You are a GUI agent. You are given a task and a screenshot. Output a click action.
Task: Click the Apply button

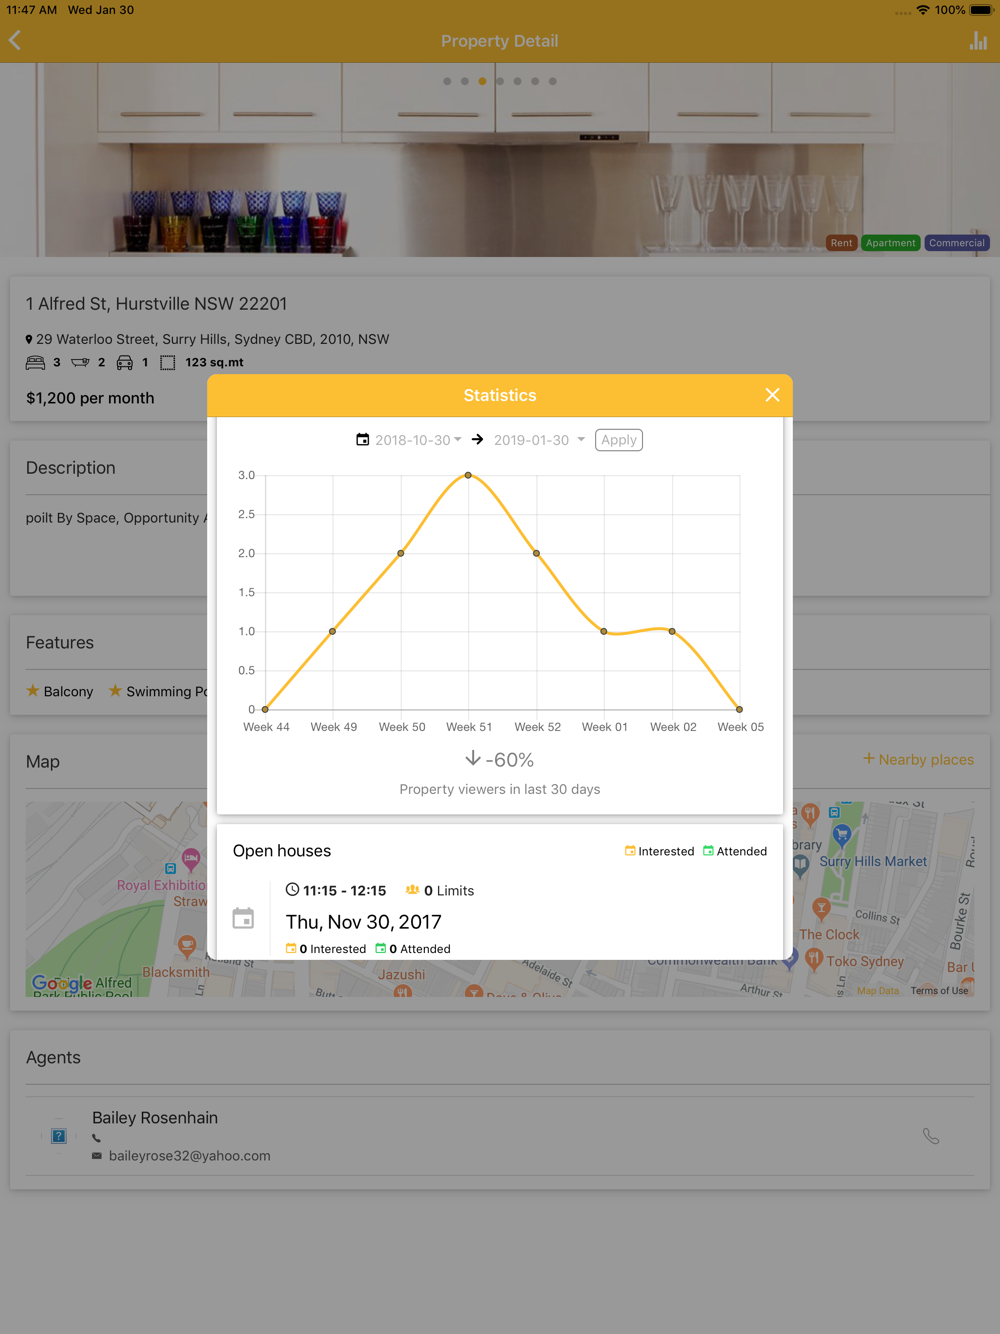point(619,440)
